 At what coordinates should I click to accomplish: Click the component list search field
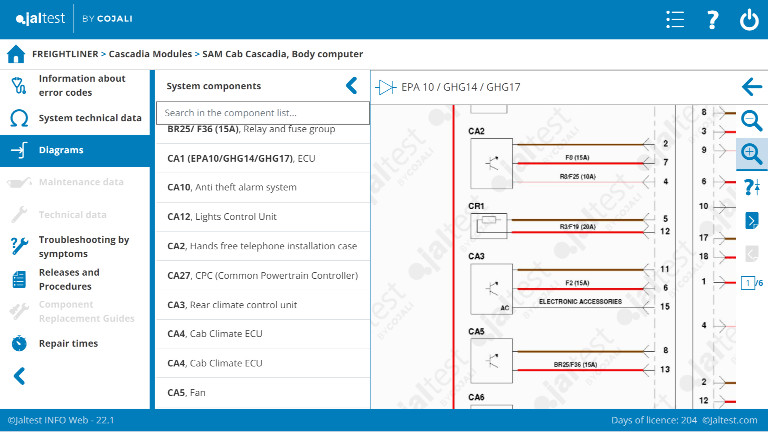click(262, 113)
